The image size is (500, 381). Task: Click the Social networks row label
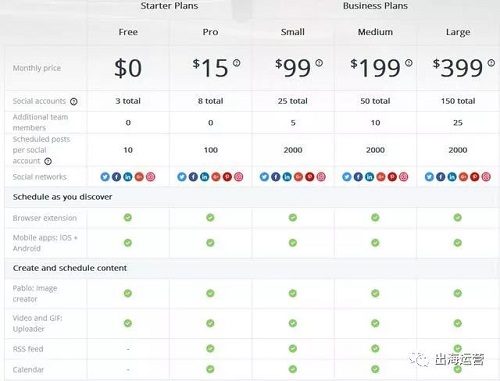[40, 177]
